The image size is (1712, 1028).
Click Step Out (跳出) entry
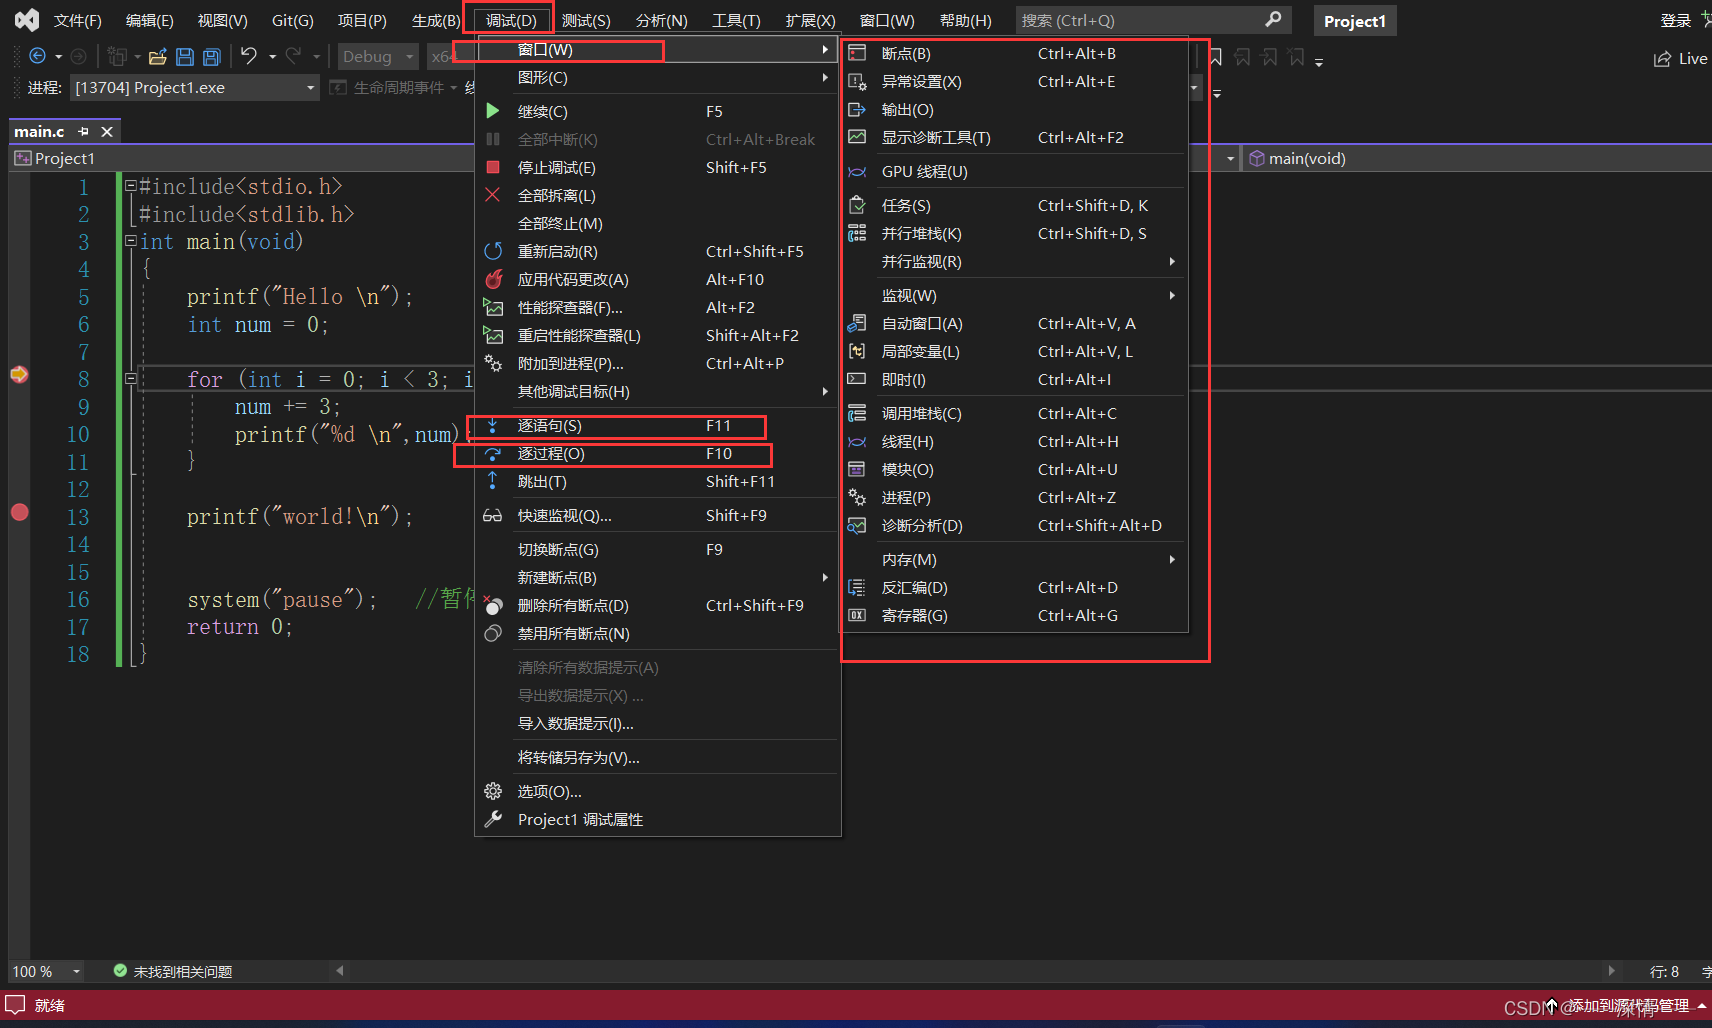coord(657,482)
